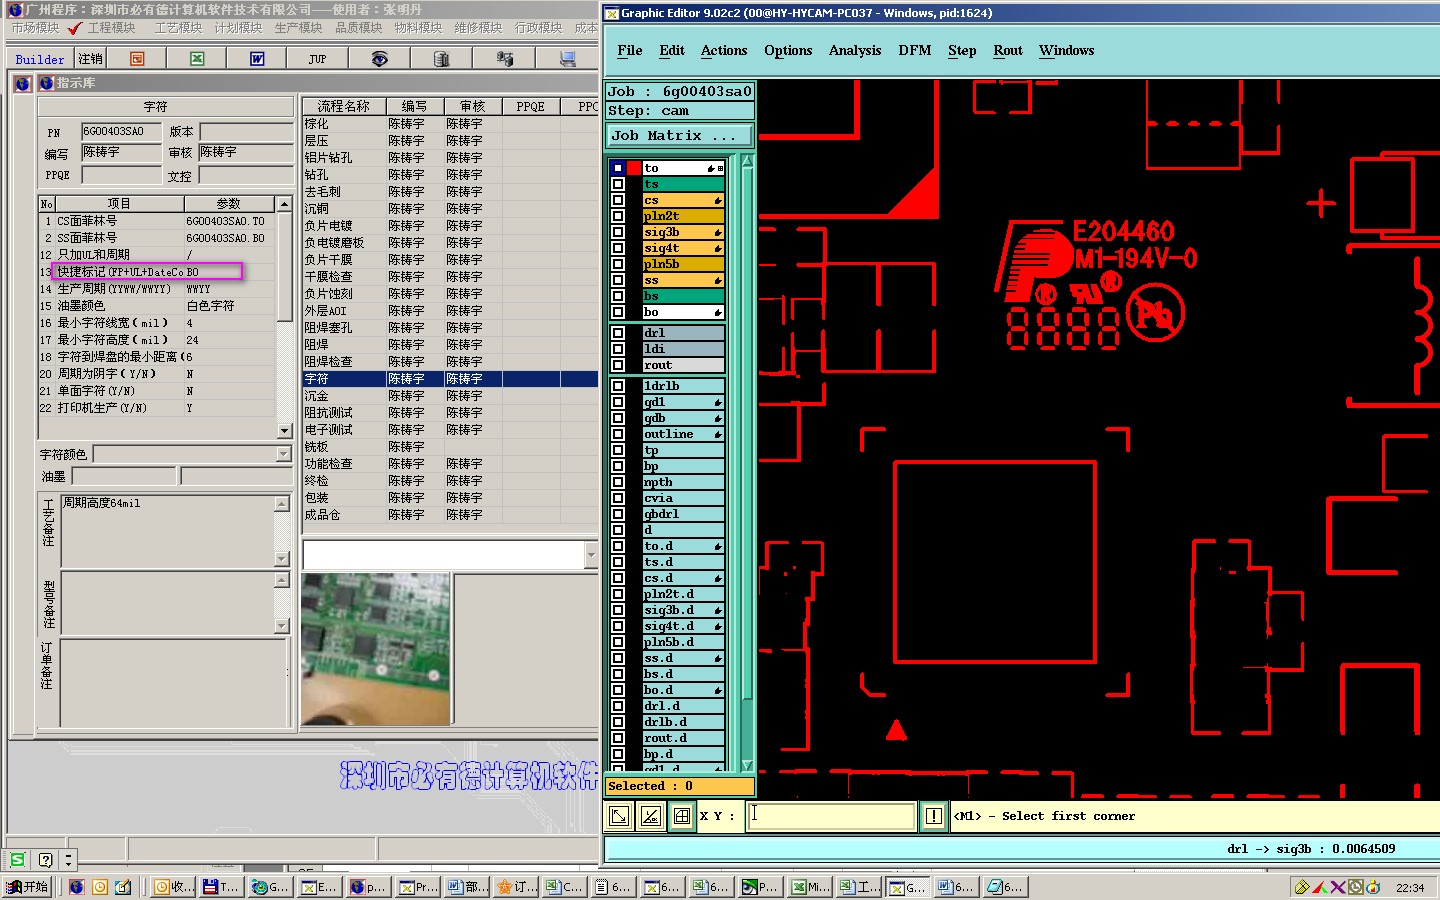Click the eye preview icon in toolbar
This screenshot has height=900, width=1440.
[x=379, y=59]
